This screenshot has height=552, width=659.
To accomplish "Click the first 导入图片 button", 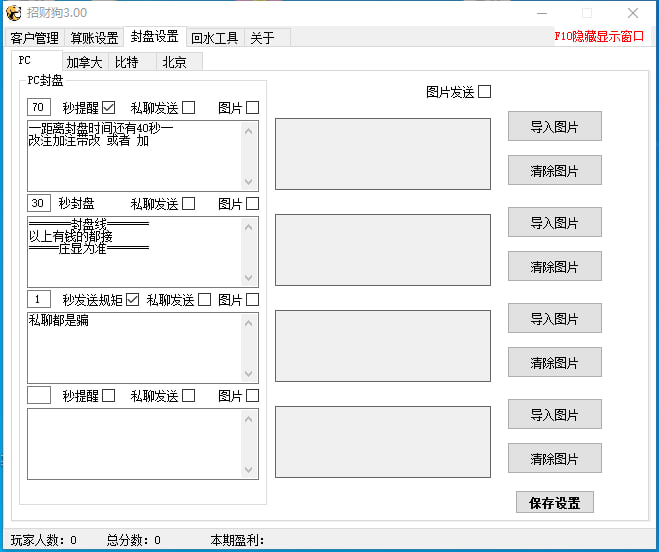I will pos(554,127).
